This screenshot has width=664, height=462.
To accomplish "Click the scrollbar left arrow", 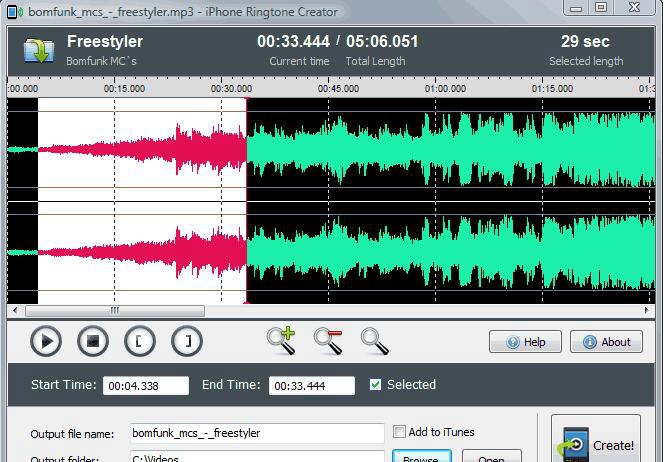I will coord(15,310).
